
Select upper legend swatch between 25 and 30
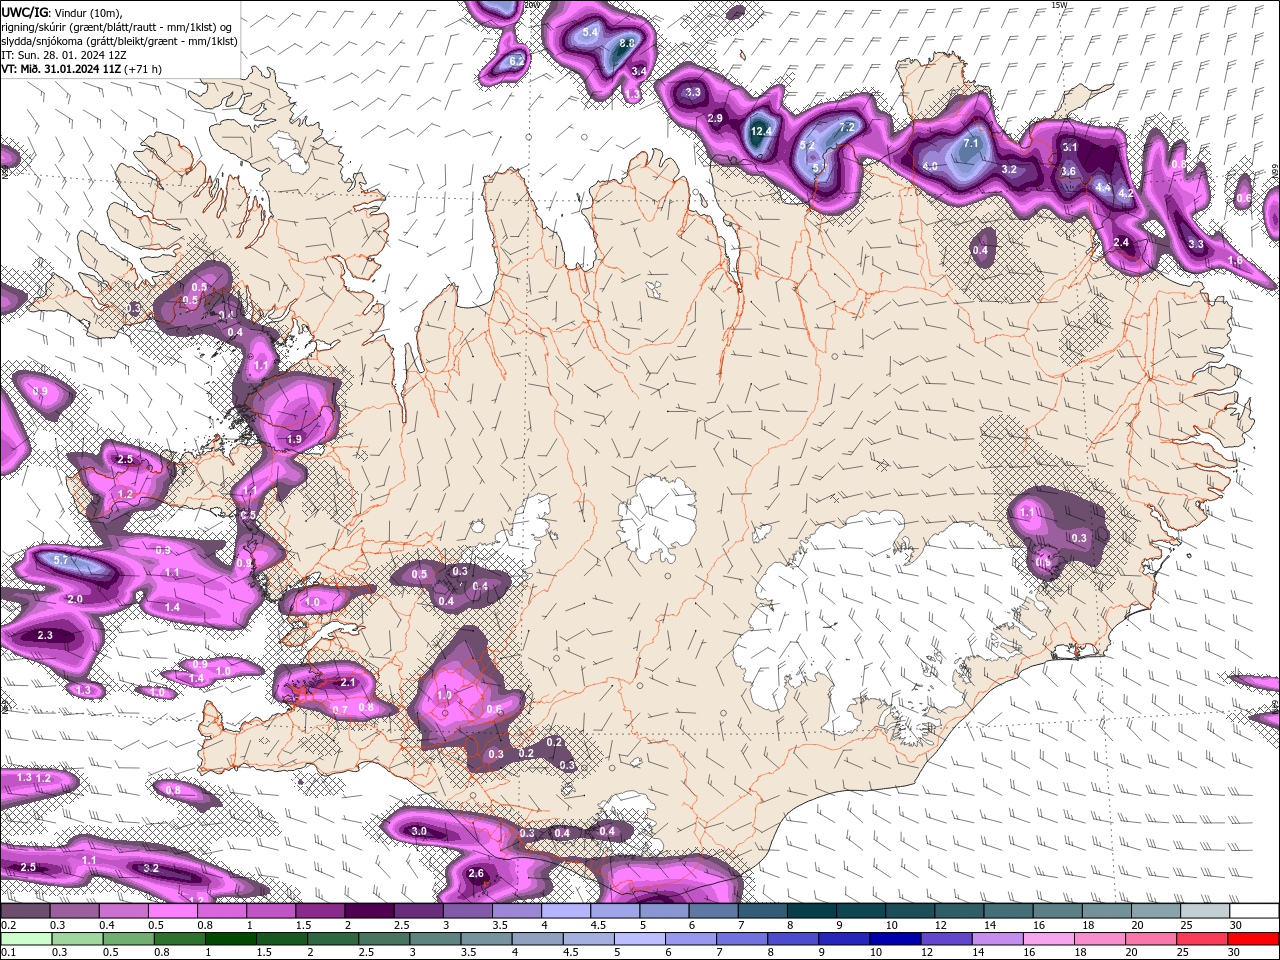point(1205,911)
